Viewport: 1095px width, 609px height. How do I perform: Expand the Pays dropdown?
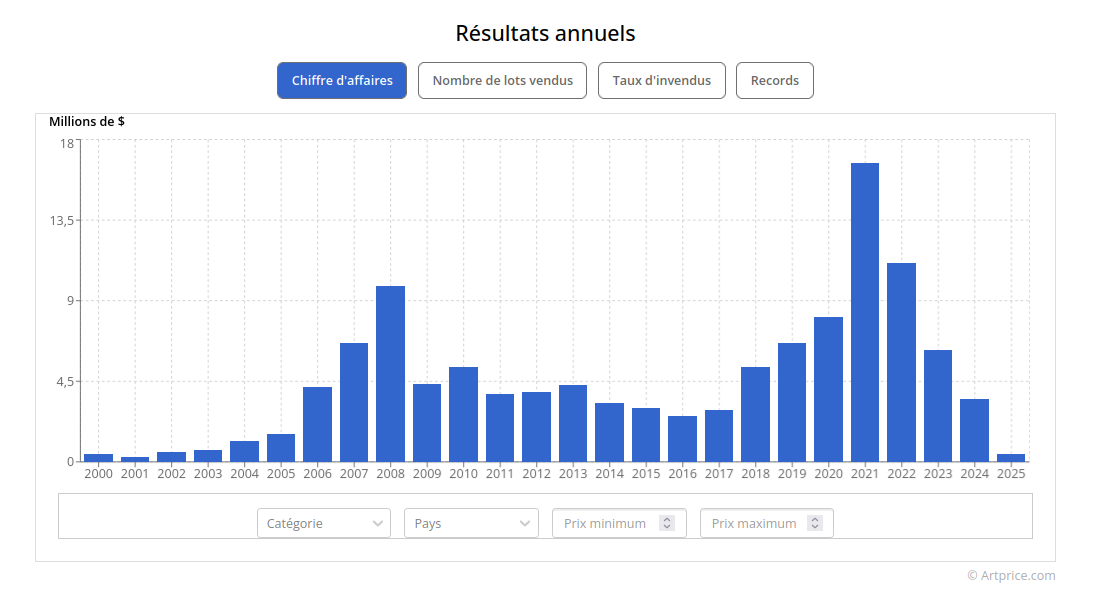471,523
